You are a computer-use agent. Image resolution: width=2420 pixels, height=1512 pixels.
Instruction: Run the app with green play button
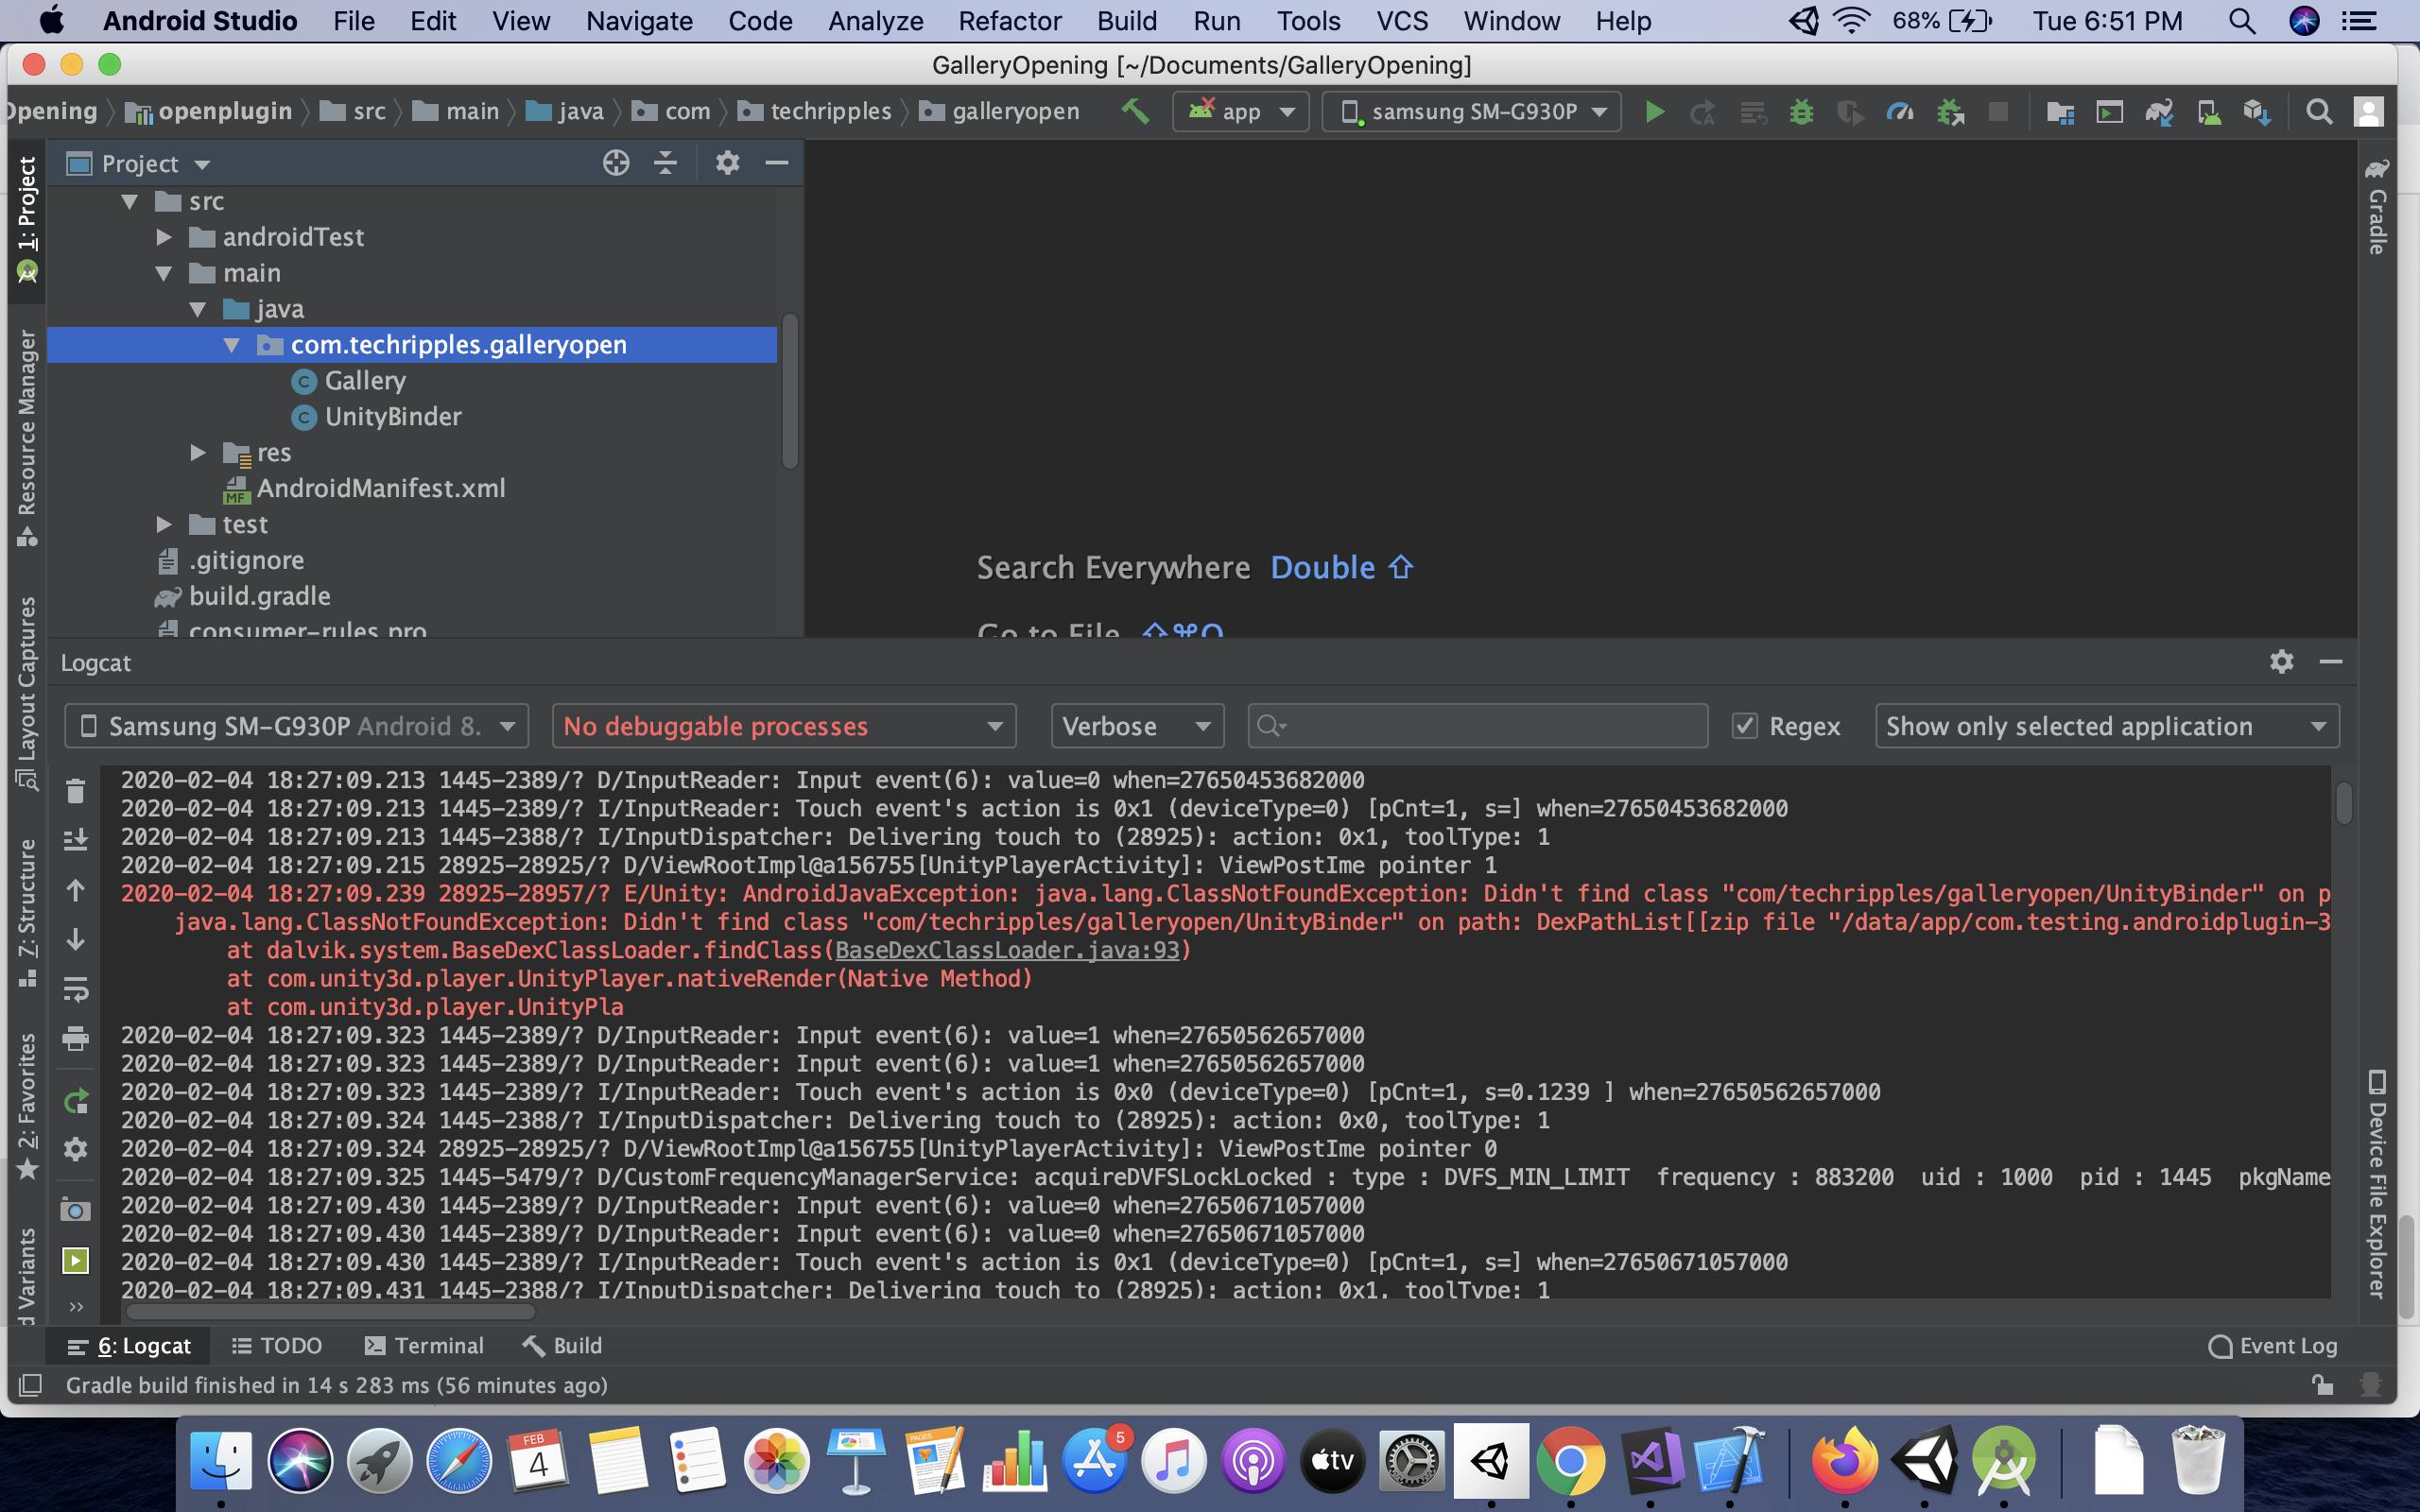[x=1654, y=112]
